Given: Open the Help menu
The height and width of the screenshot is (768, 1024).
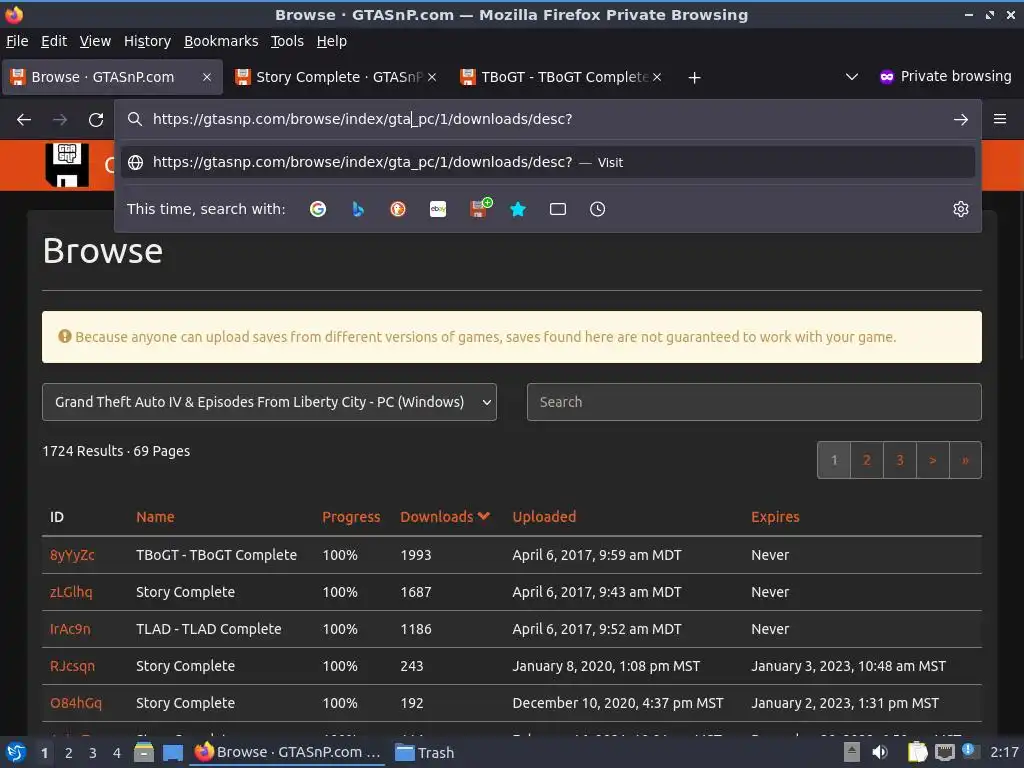Looking at the screenshot, I should click(x=331, y=41).
